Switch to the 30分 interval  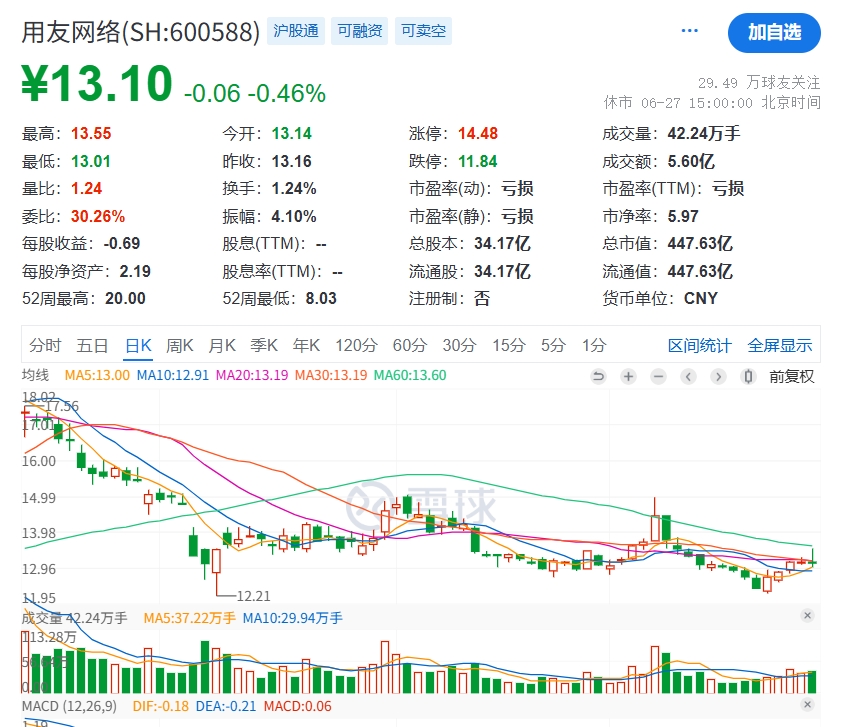pos(460,345)
